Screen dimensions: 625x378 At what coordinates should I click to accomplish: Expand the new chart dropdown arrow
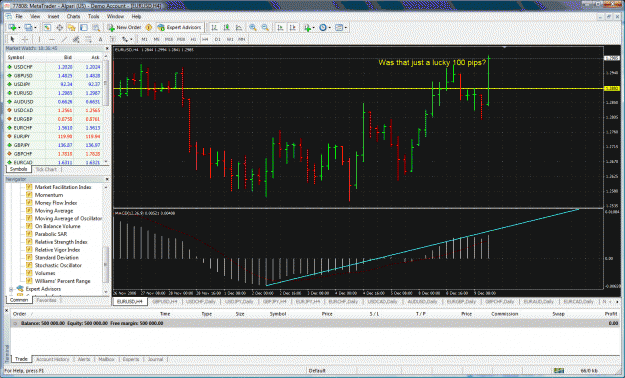pyautogui.click(x=19, y=28)
